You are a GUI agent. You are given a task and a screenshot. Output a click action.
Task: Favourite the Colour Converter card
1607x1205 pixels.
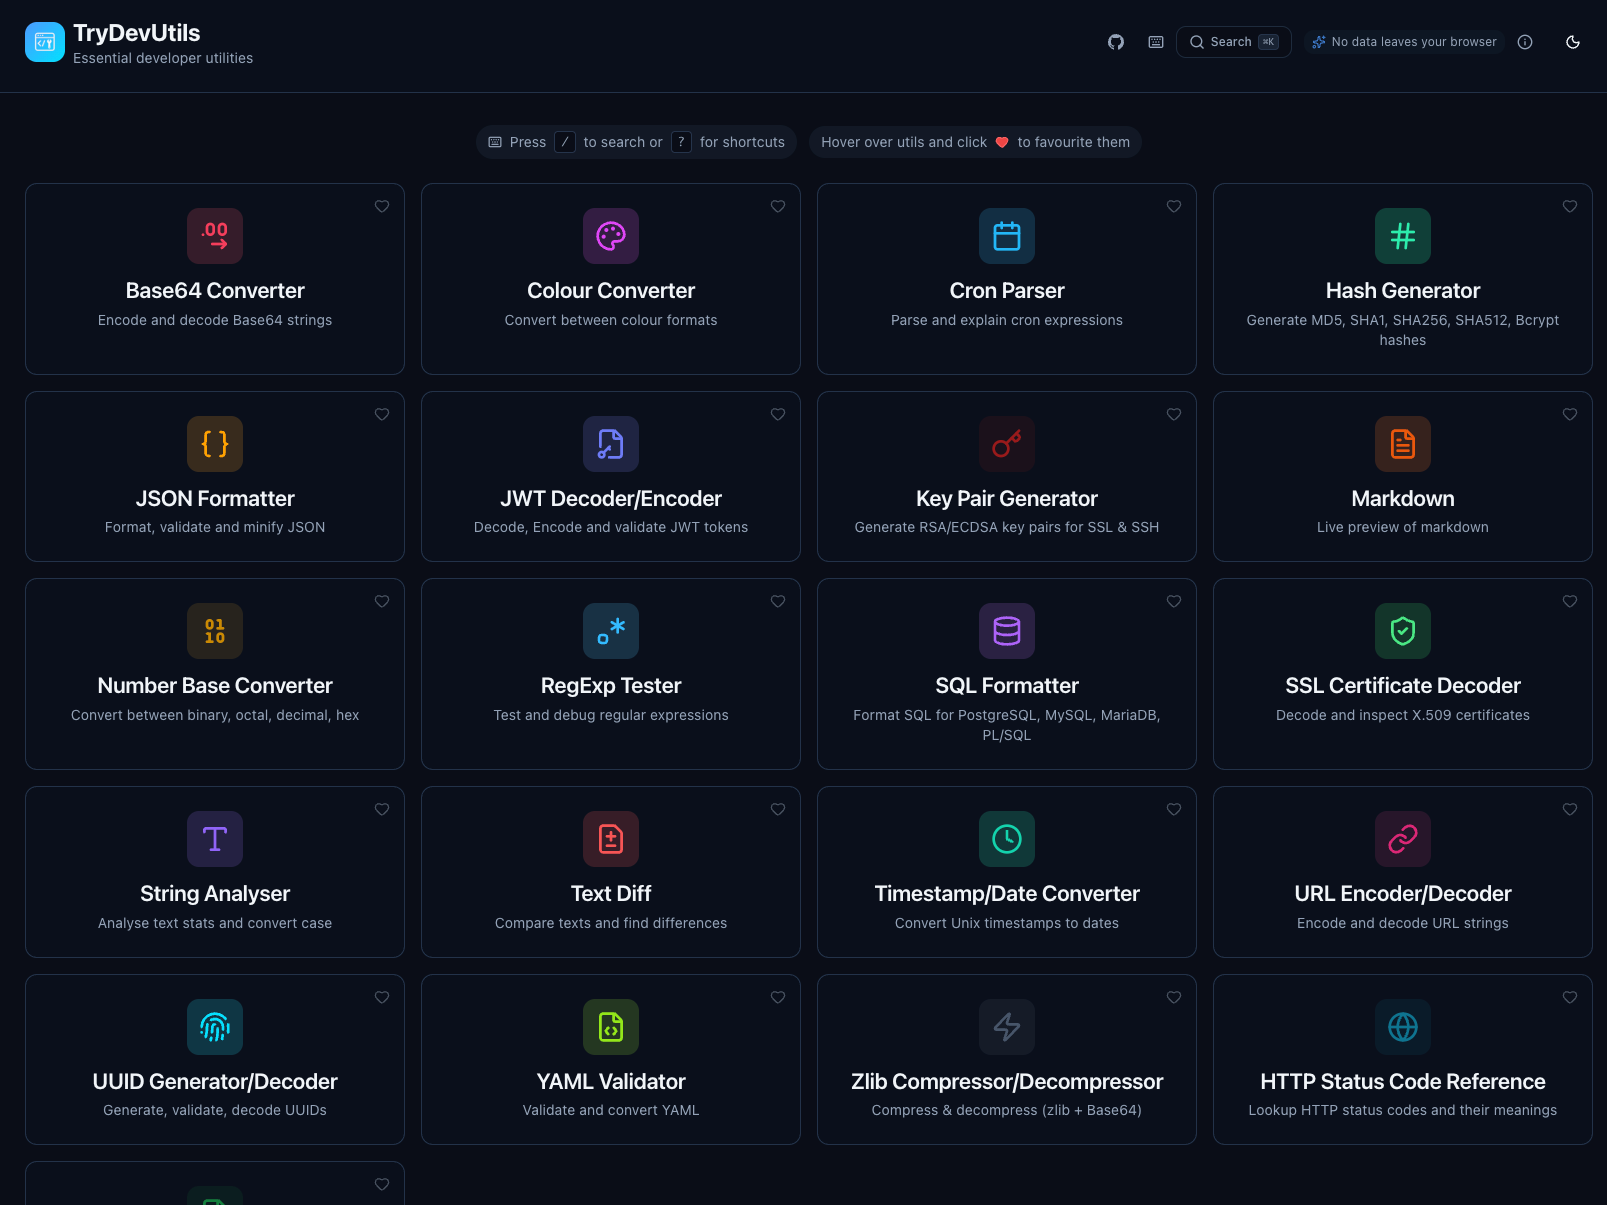coord(778,206)
